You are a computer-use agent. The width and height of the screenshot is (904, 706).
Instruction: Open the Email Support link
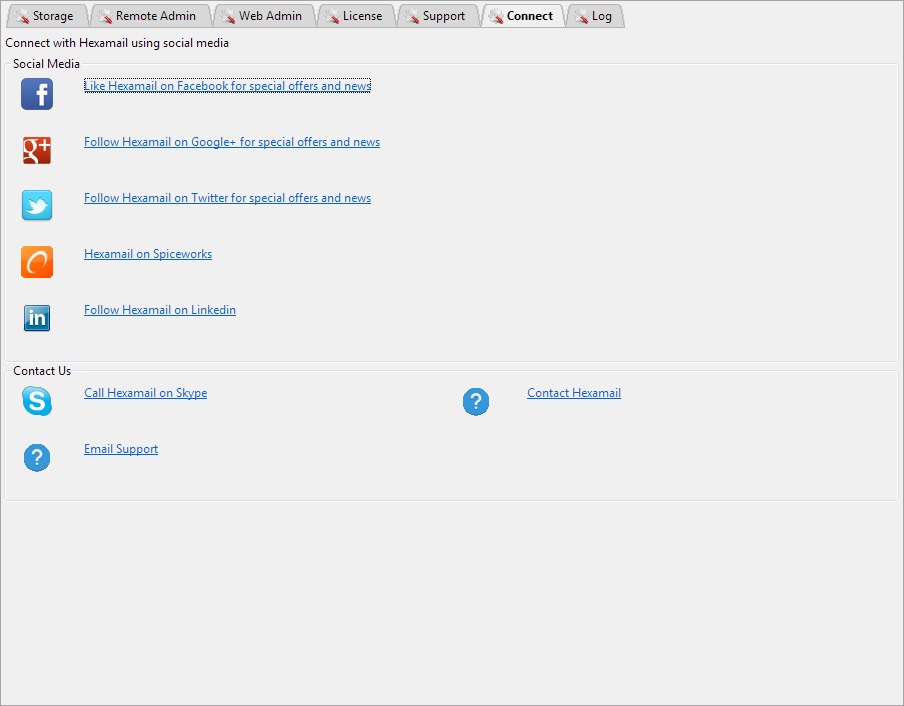point(121,449)
